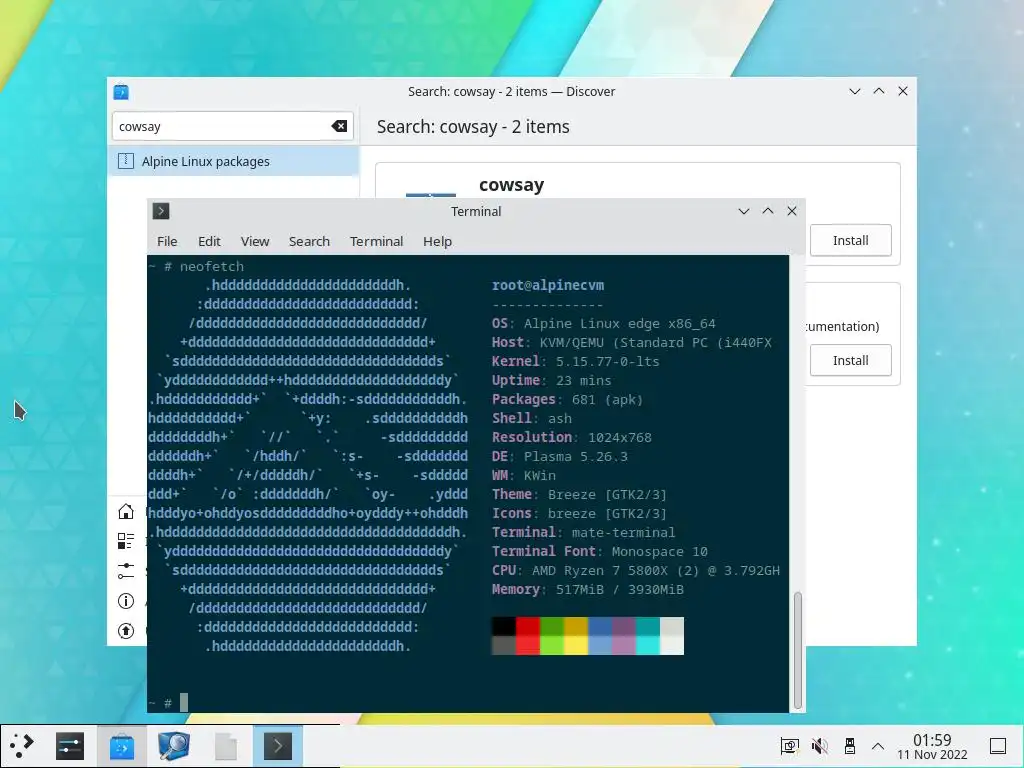
Task: Minimize the Terminal window
Action: (x=743, y=211)
